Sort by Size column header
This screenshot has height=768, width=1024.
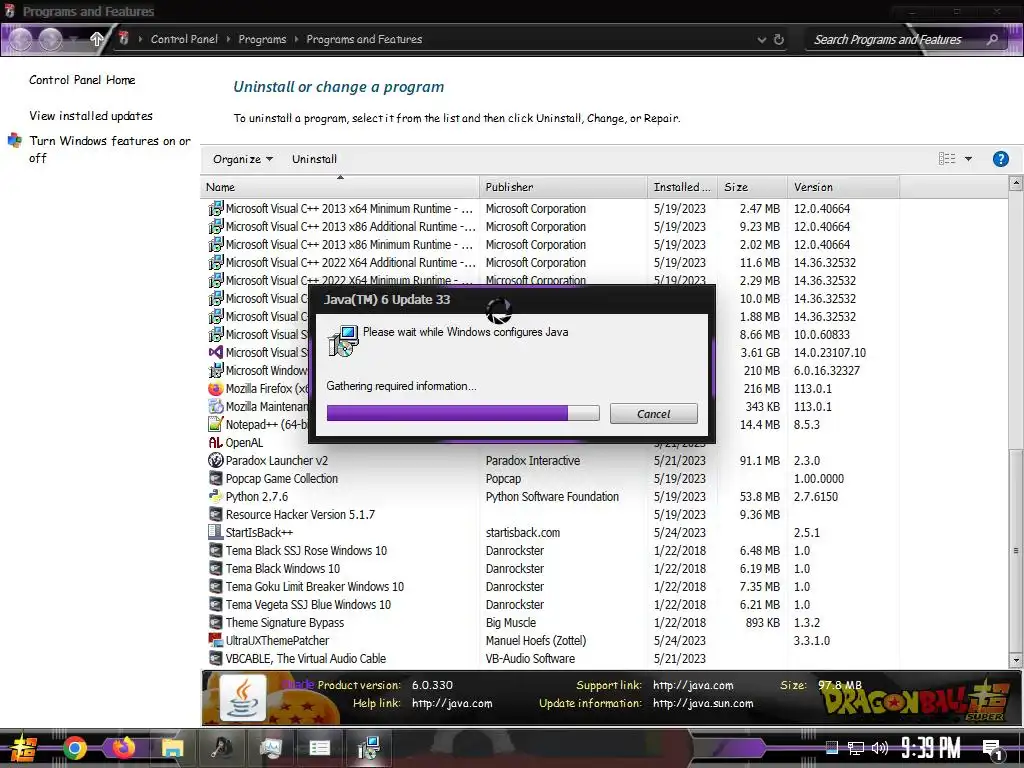(752, 187)
